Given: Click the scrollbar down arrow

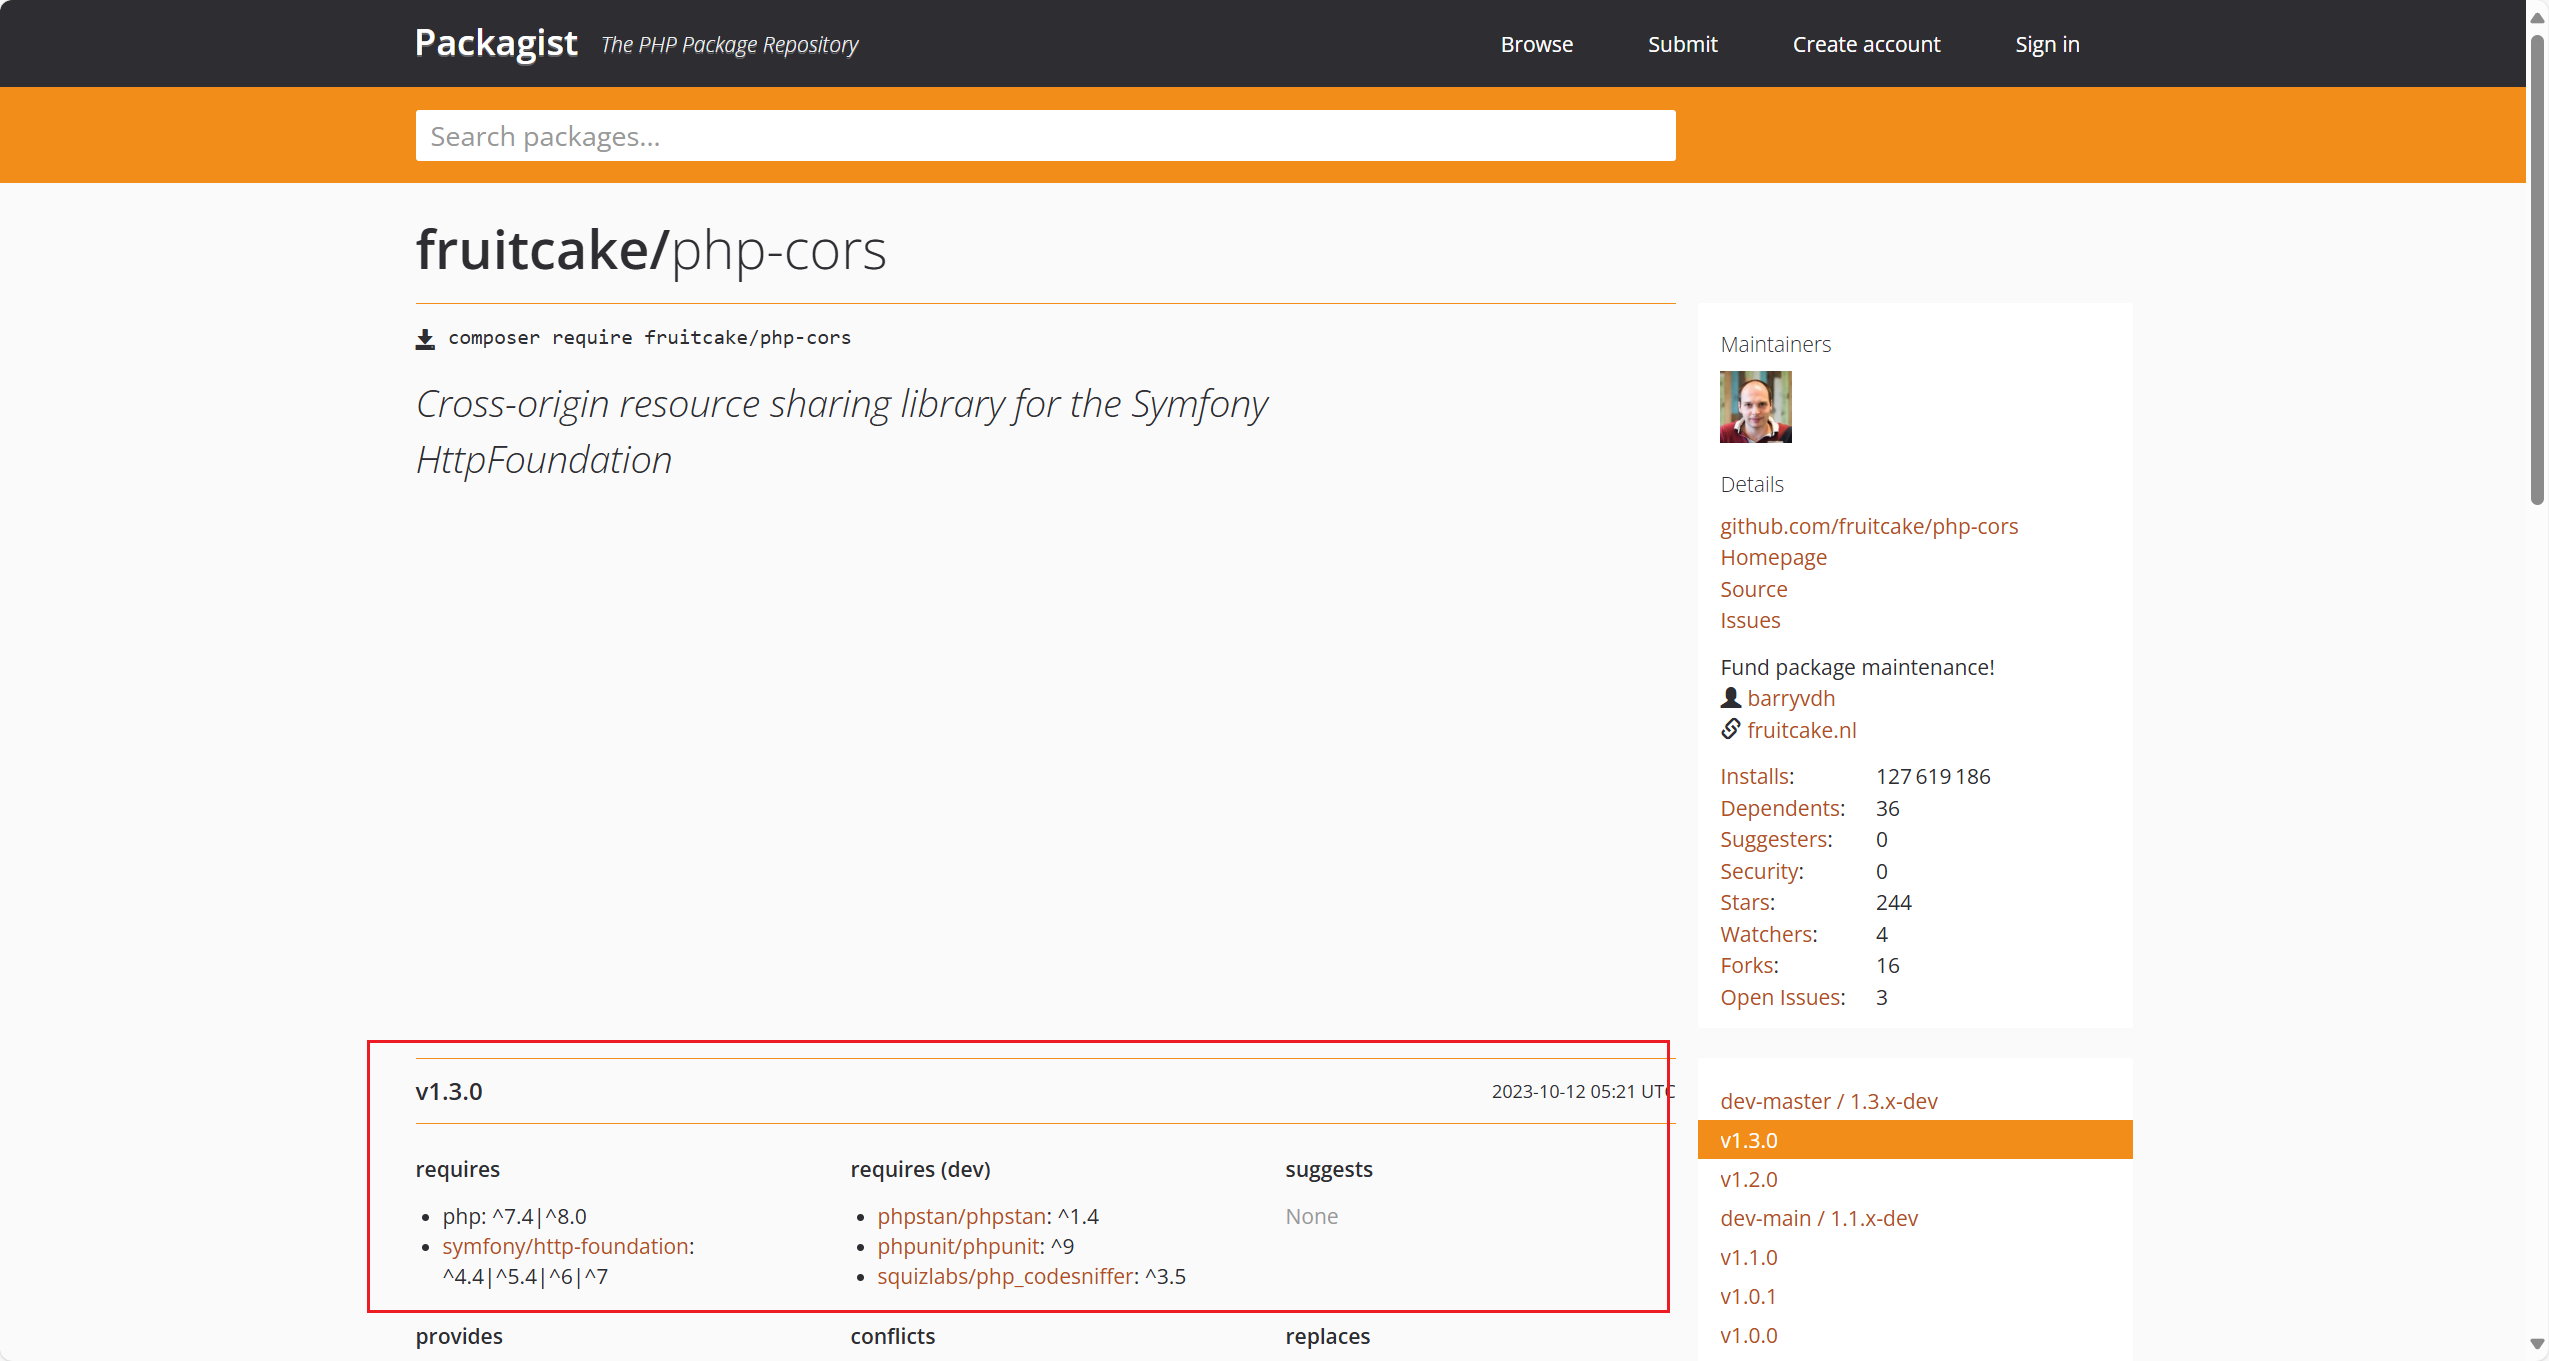Looking at the screenshot, I should pos(2537,1344).
